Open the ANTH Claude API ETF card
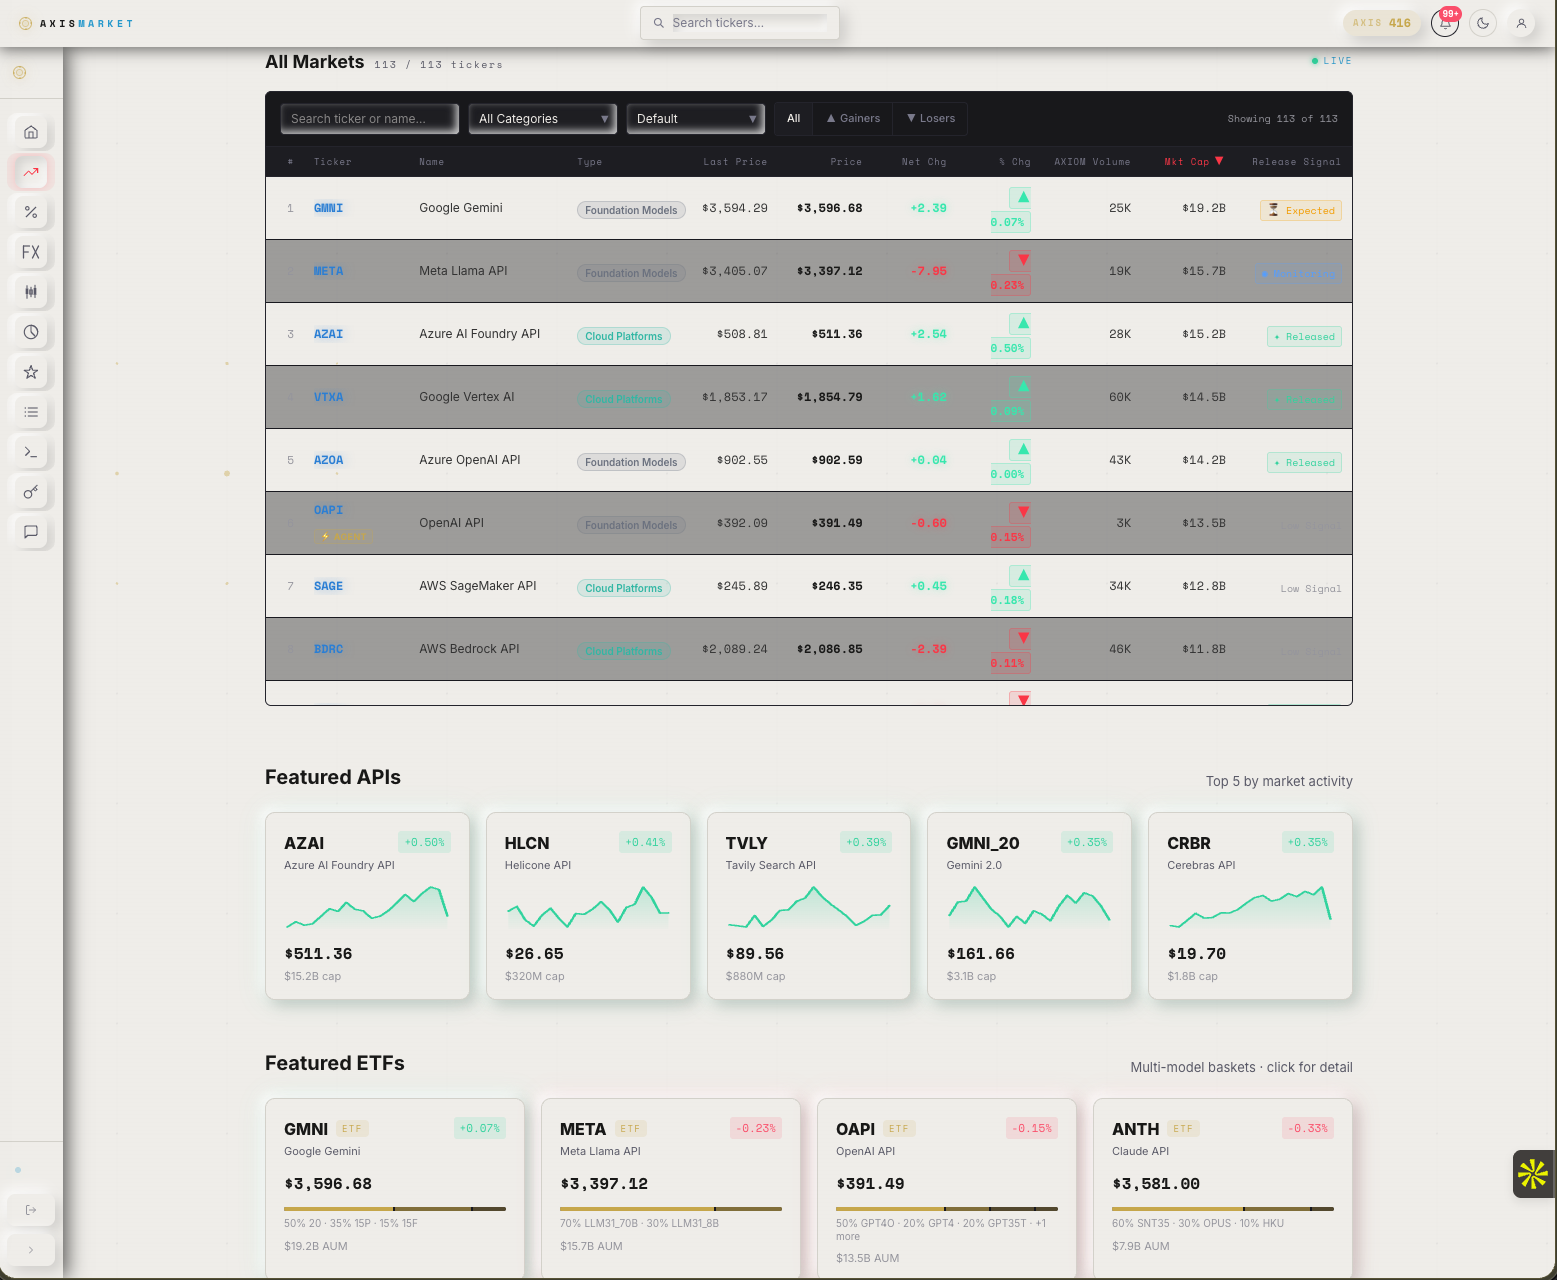Screen dimensions: 1557x1280 (x=1223, y=1188)
